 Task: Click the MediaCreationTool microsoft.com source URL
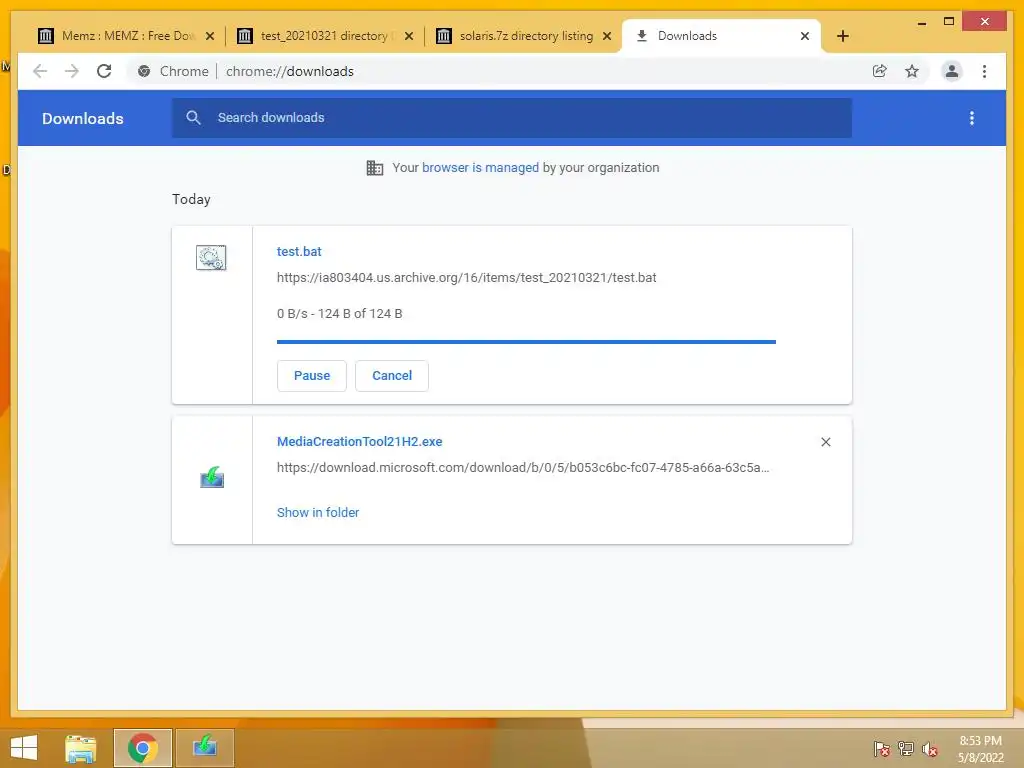[x=522, y=468]
